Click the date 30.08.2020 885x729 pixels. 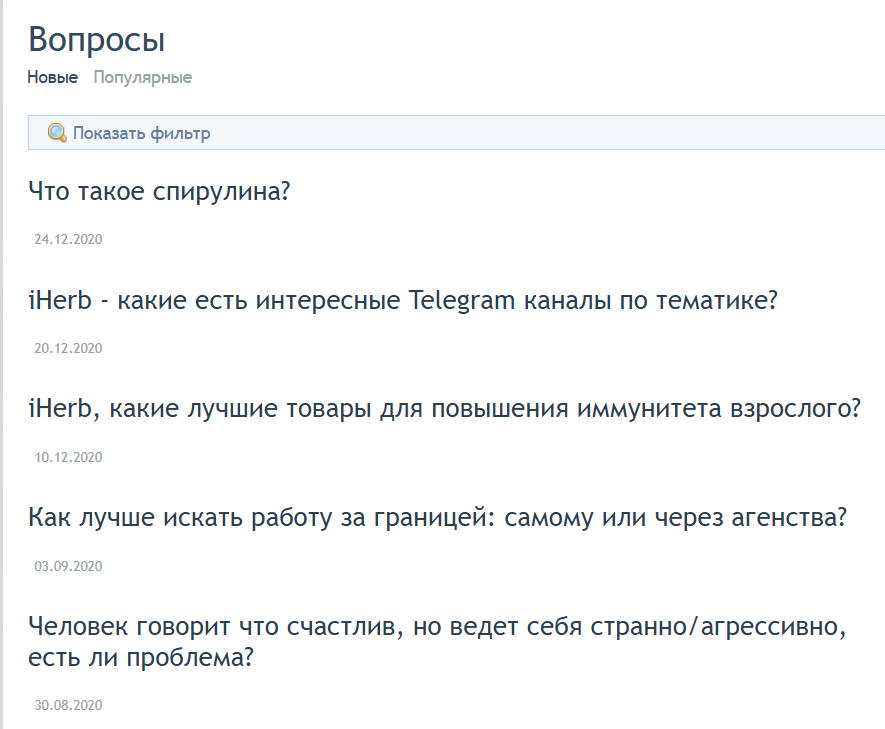[68, 705]
